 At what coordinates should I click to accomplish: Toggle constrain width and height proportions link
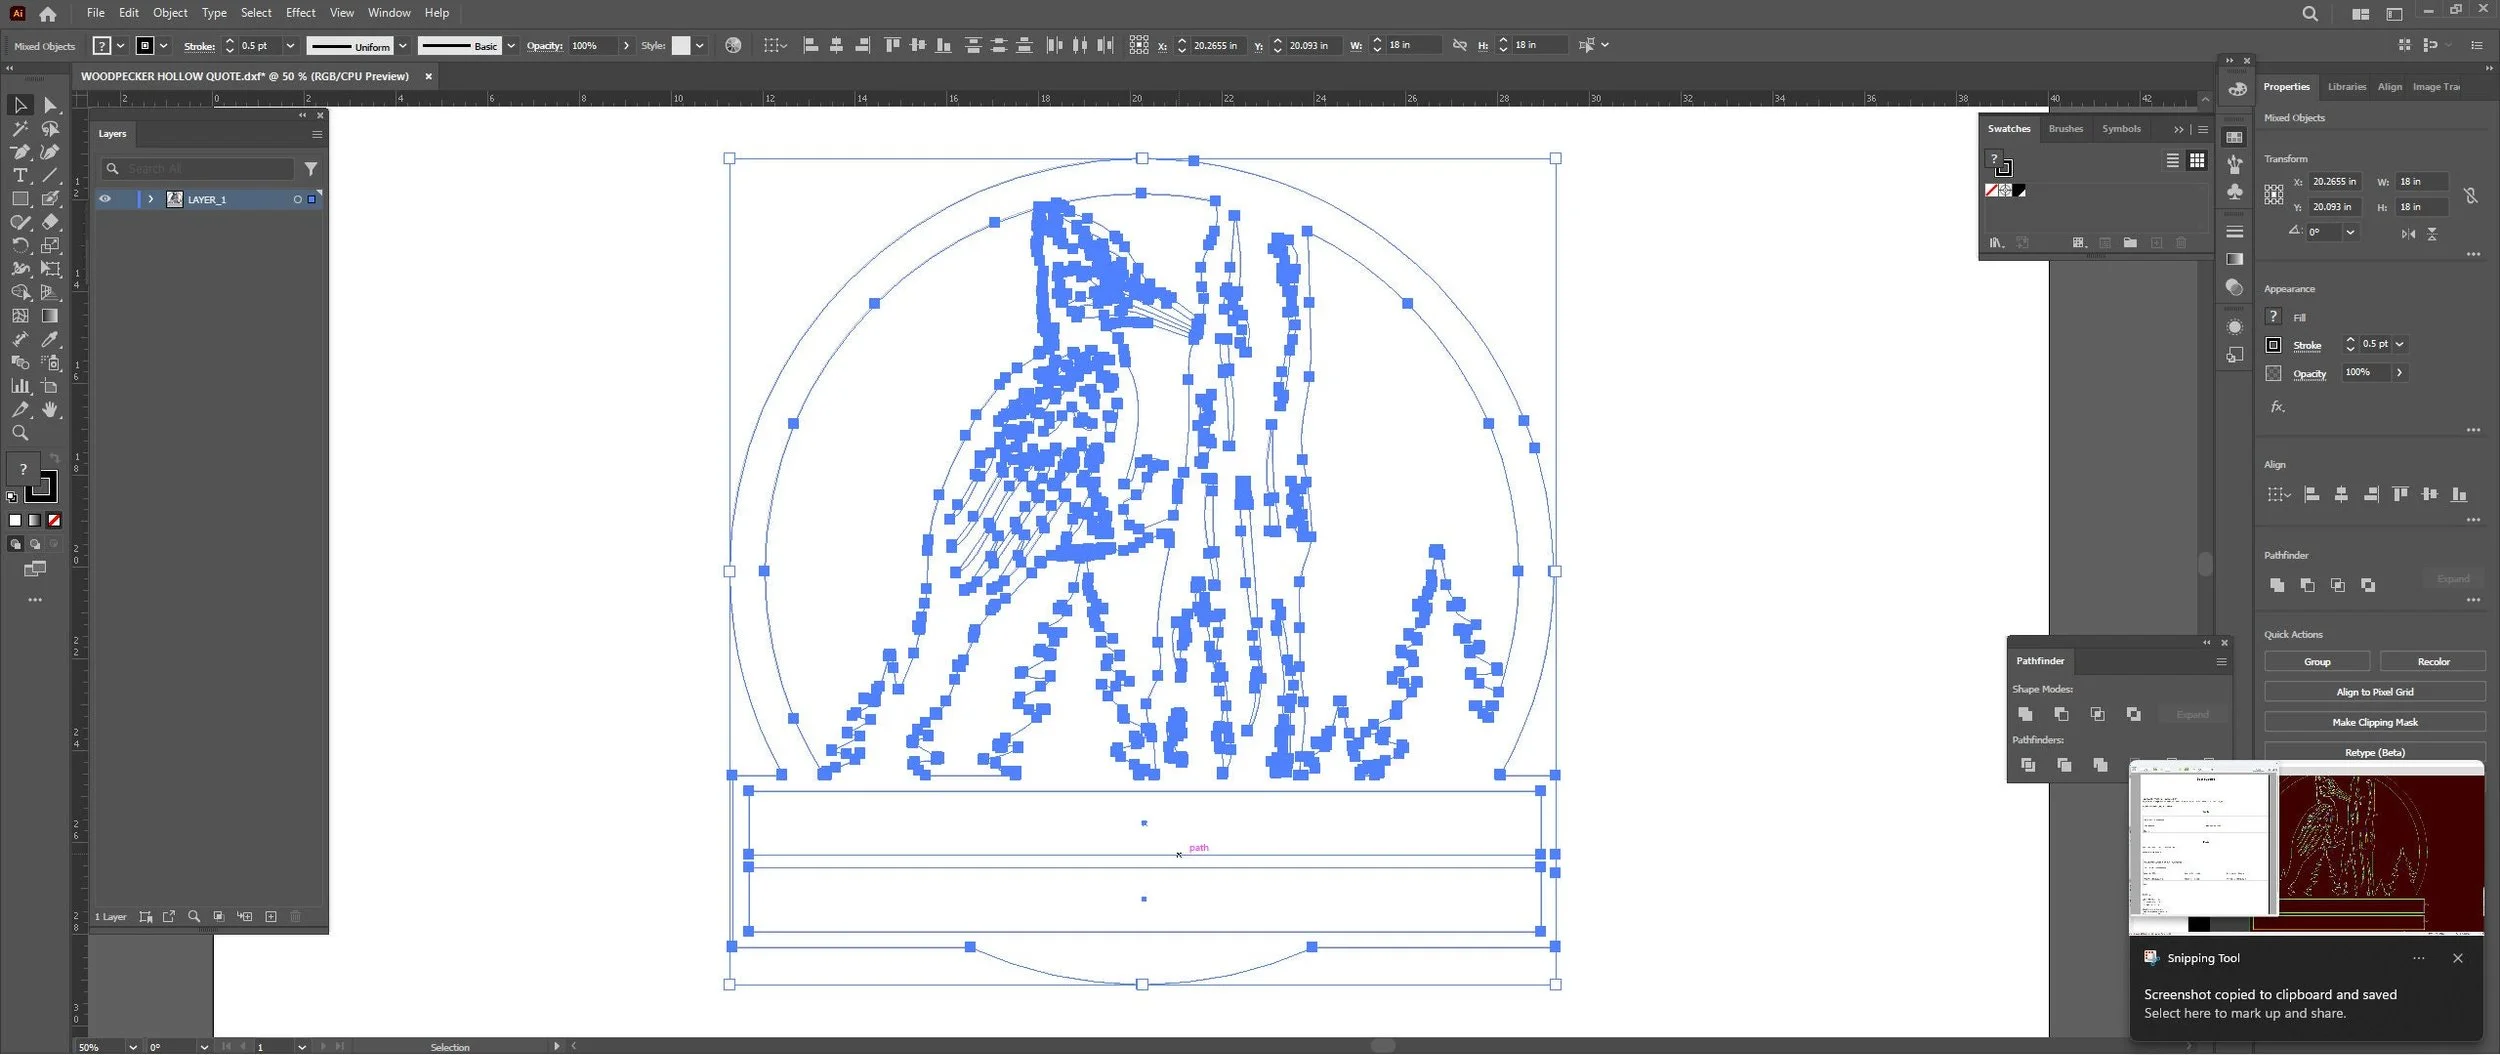coord(2470,195)
